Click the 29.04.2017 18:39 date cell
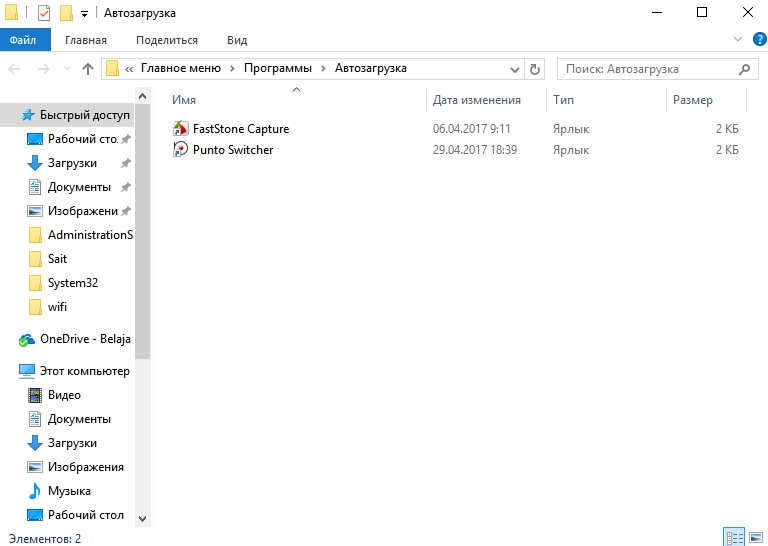 point(475,150)
